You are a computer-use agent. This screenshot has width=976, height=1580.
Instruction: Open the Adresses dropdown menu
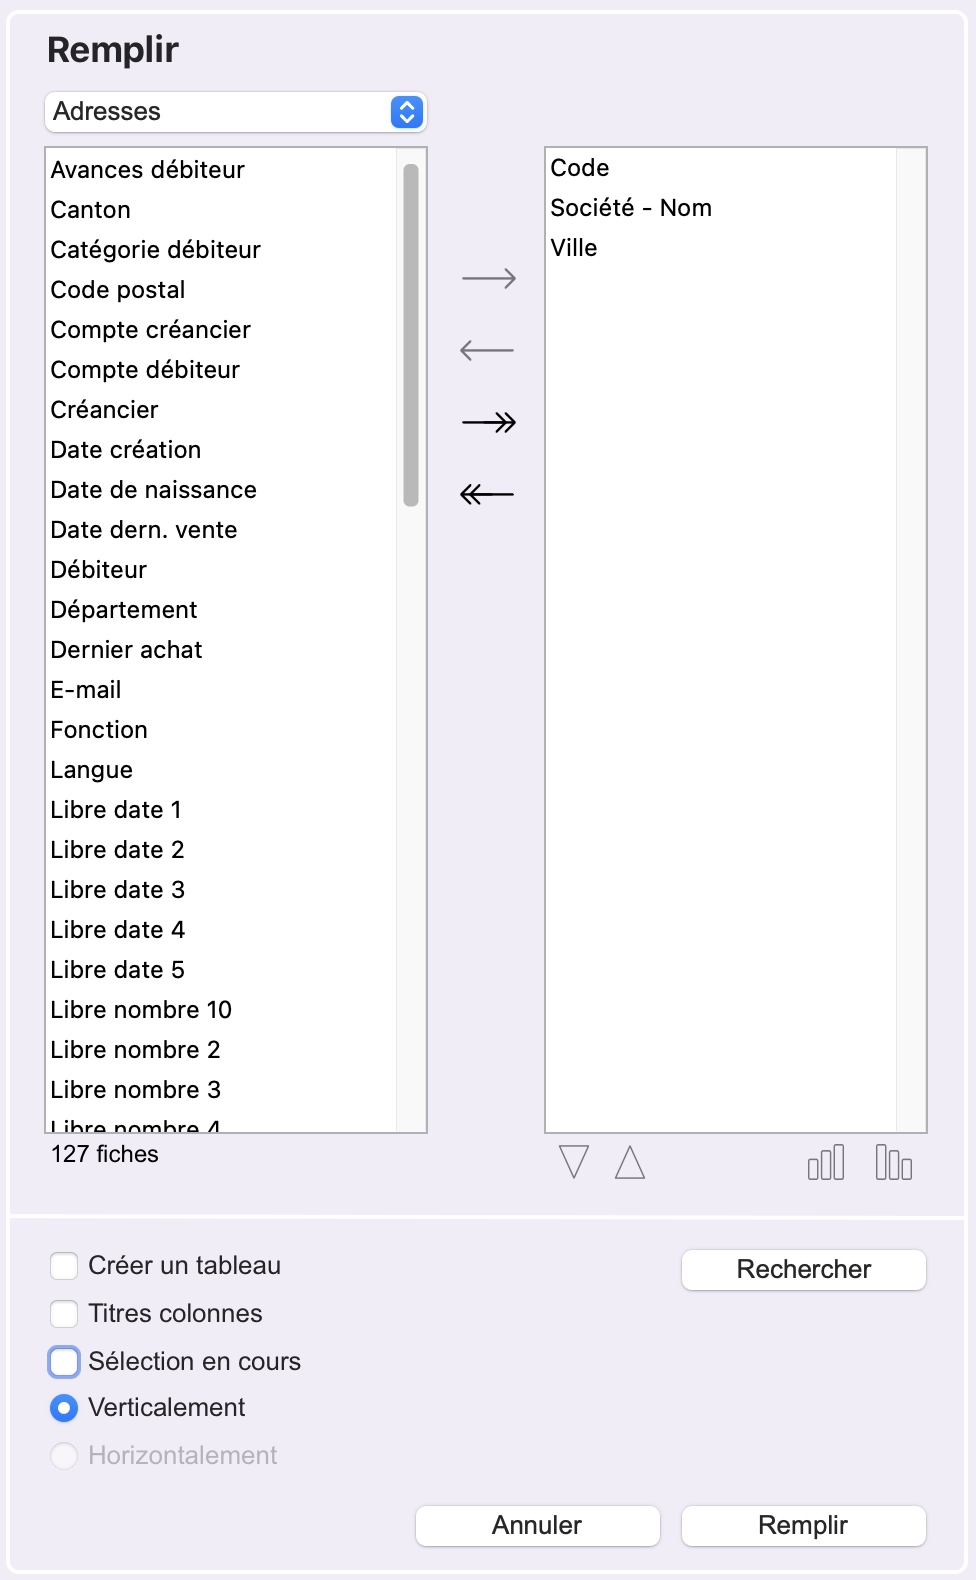click(x=236, y=112)
